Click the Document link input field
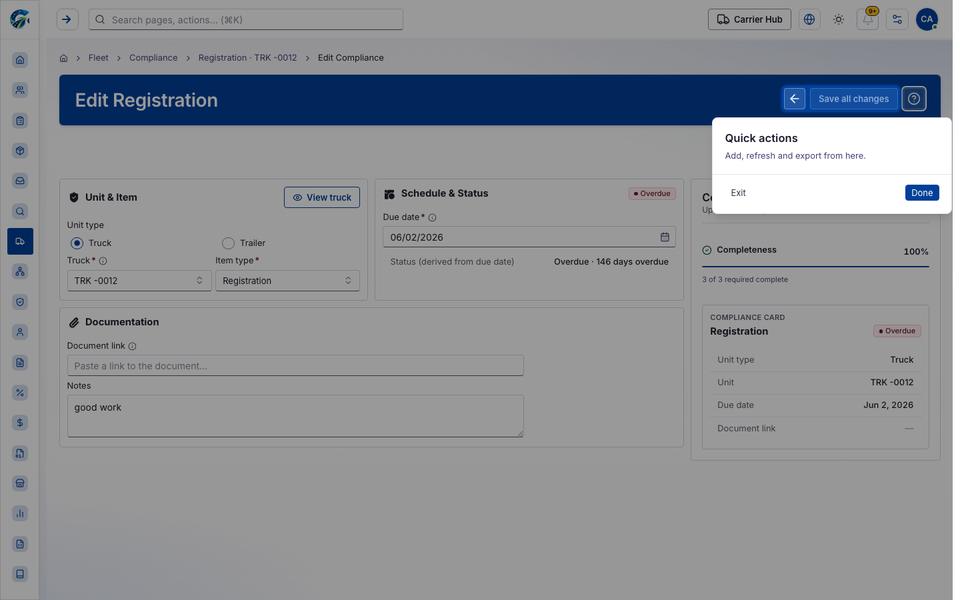The image size is (960, 600). [295, 366]
